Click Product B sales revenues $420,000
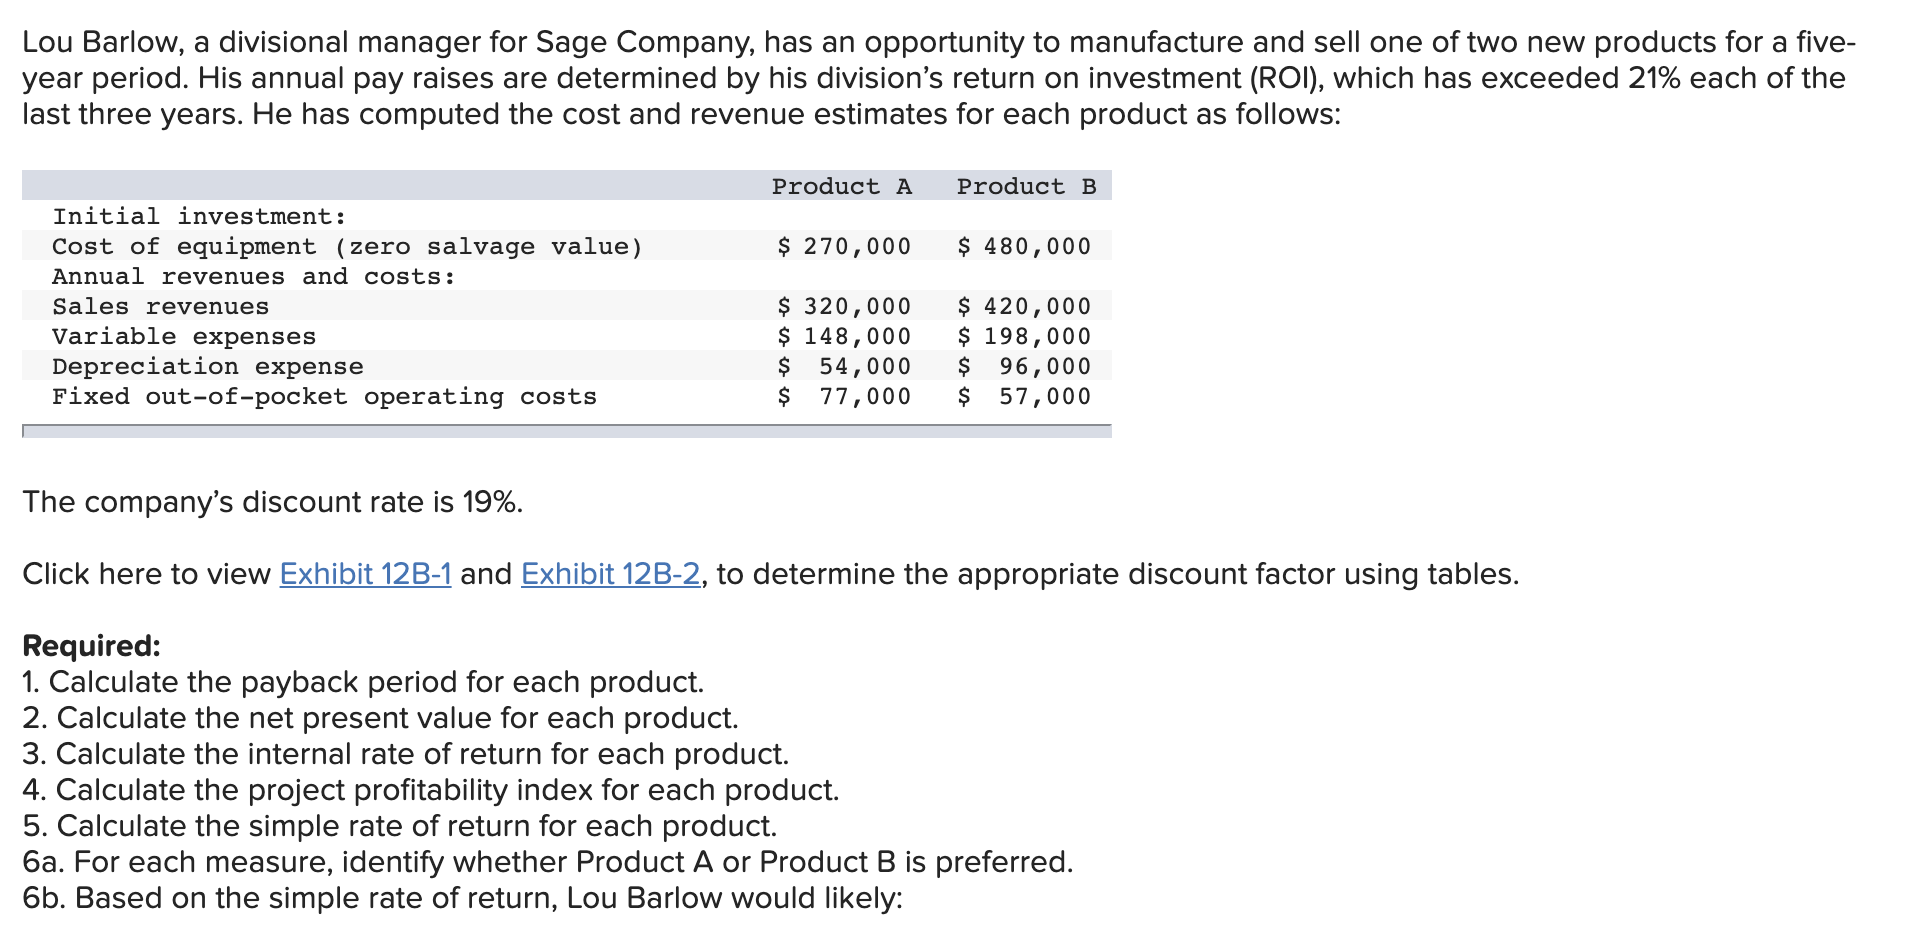1922x938 pixels. [x=1024, y=306]
